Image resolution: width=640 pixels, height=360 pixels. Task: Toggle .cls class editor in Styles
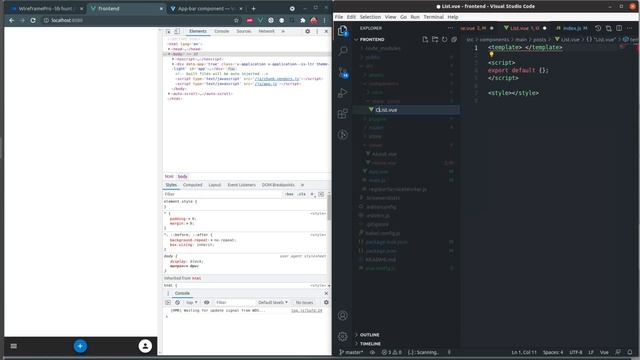tap(301, 194)
